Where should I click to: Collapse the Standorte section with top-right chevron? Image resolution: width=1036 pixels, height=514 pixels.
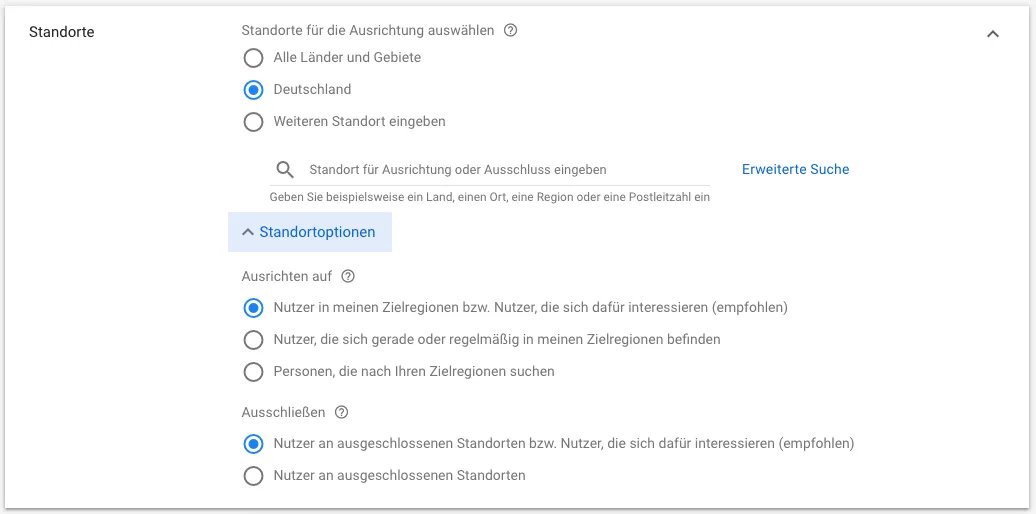[x=992, y=34]
